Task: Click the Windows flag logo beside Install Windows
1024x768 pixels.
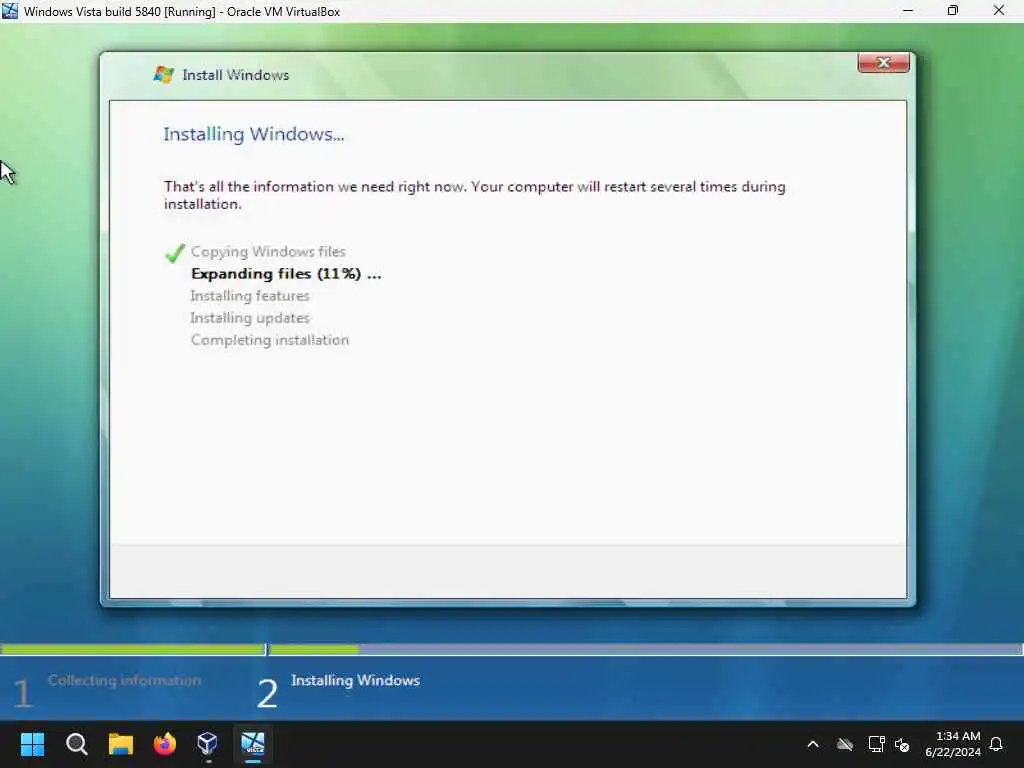Action: pyautogui.click(x=163, y=74)
